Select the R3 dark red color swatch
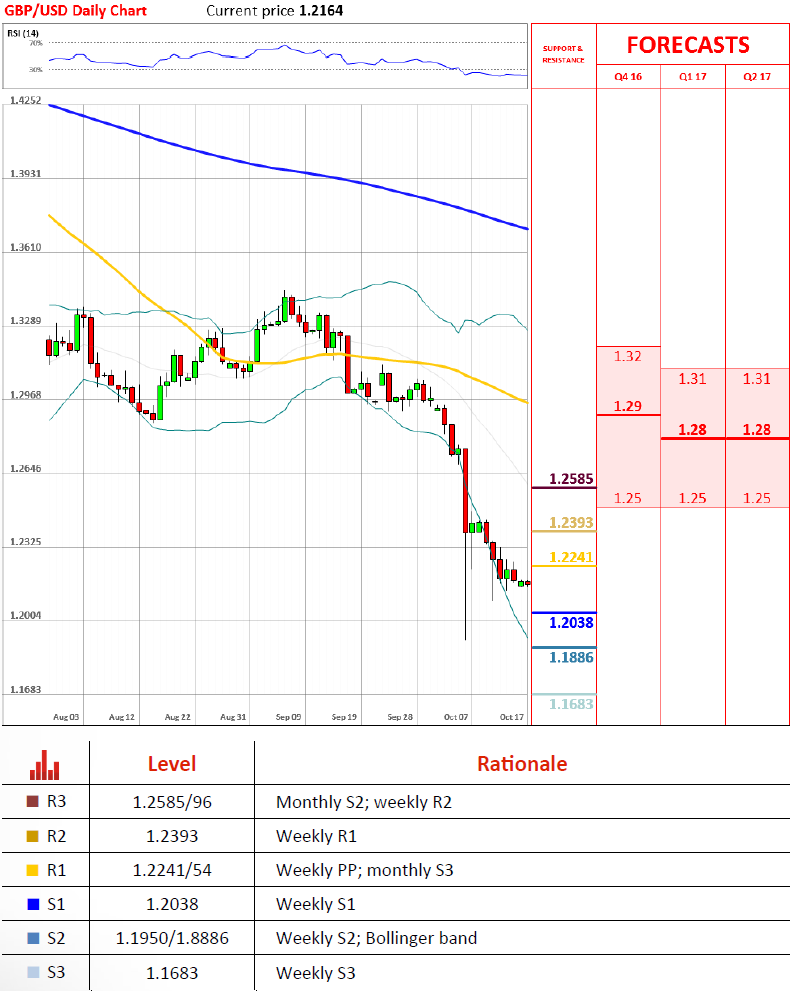 33,801
